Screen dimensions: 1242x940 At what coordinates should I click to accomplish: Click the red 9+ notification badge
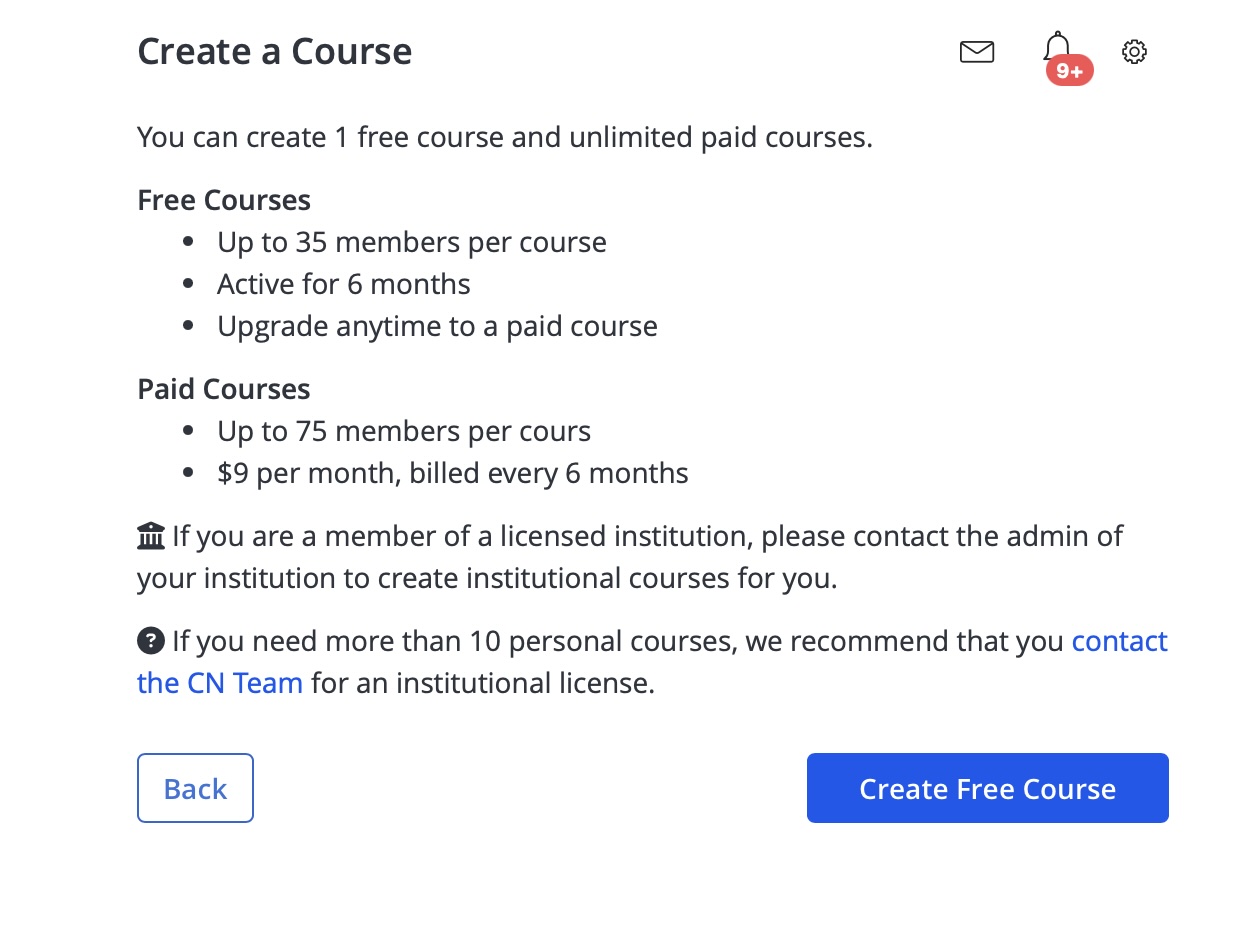point(1070,71)
